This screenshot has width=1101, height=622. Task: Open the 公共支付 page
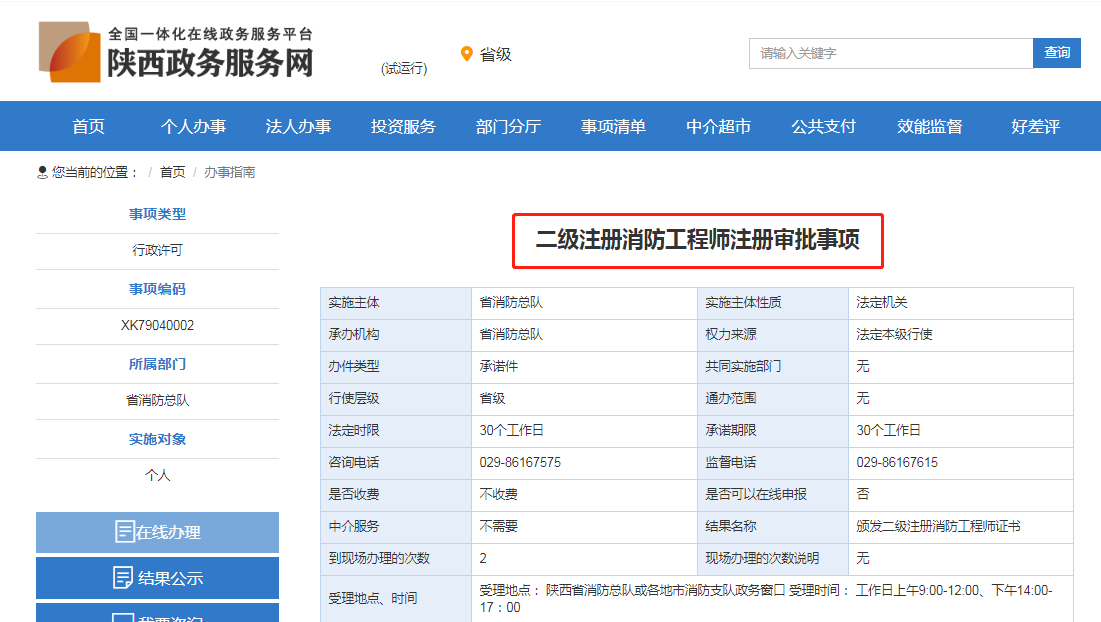pos(823,126)
